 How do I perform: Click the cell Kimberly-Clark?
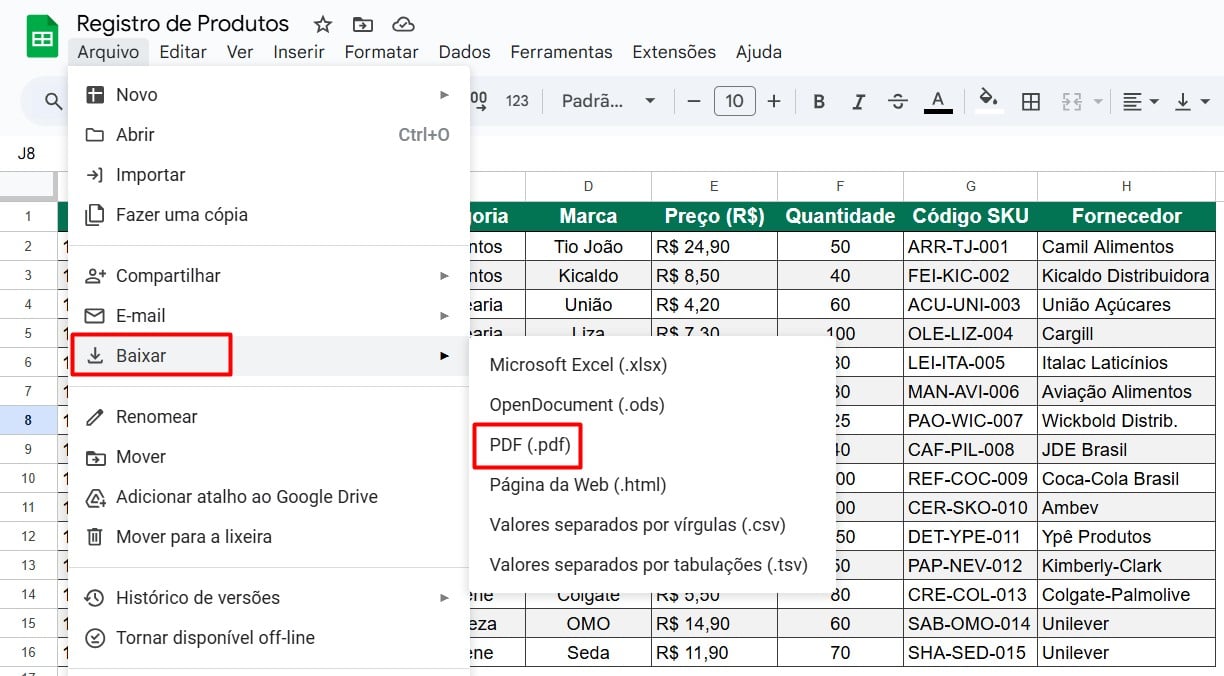[1127, 566]
